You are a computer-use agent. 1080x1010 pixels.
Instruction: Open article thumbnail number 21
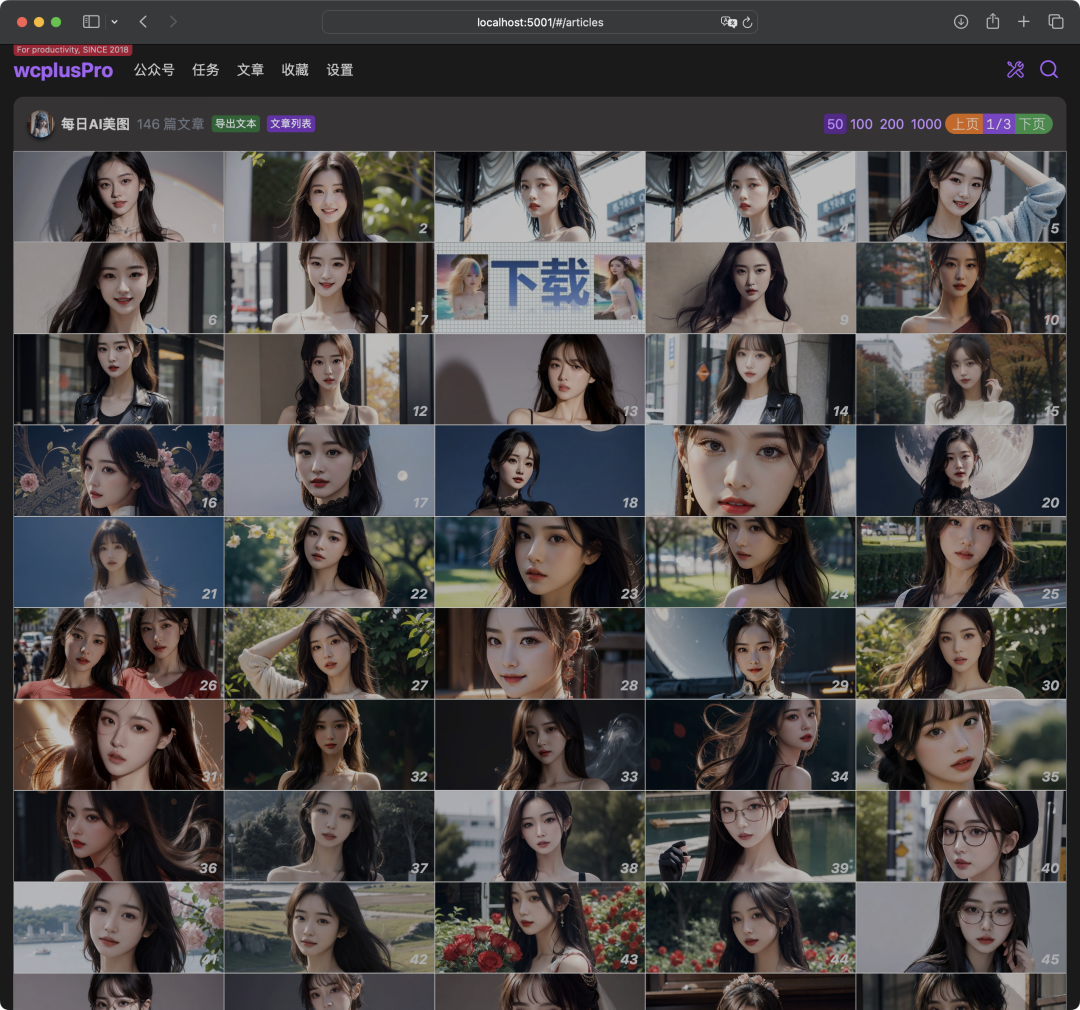[x=118, y=562]
